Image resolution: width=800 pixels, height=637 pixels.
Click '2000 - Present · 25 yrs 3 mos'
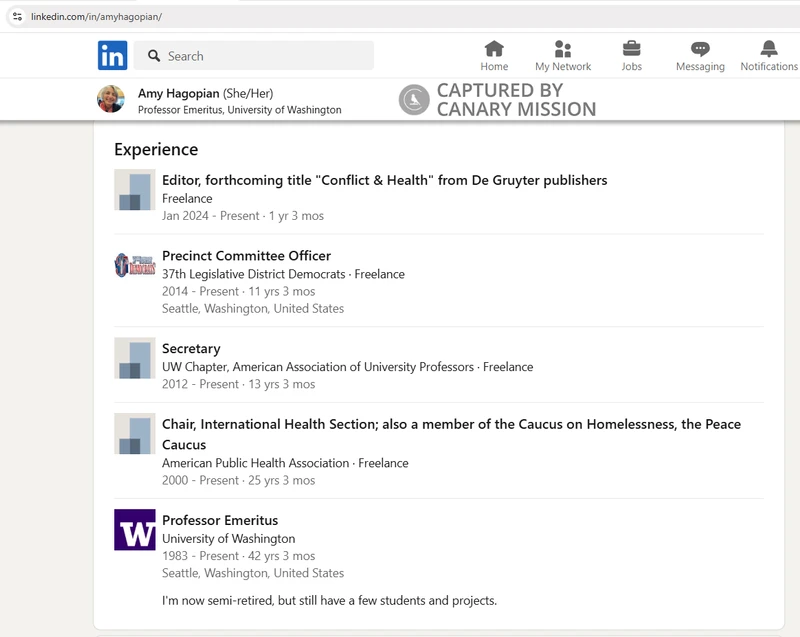click(x=238, y=480)
